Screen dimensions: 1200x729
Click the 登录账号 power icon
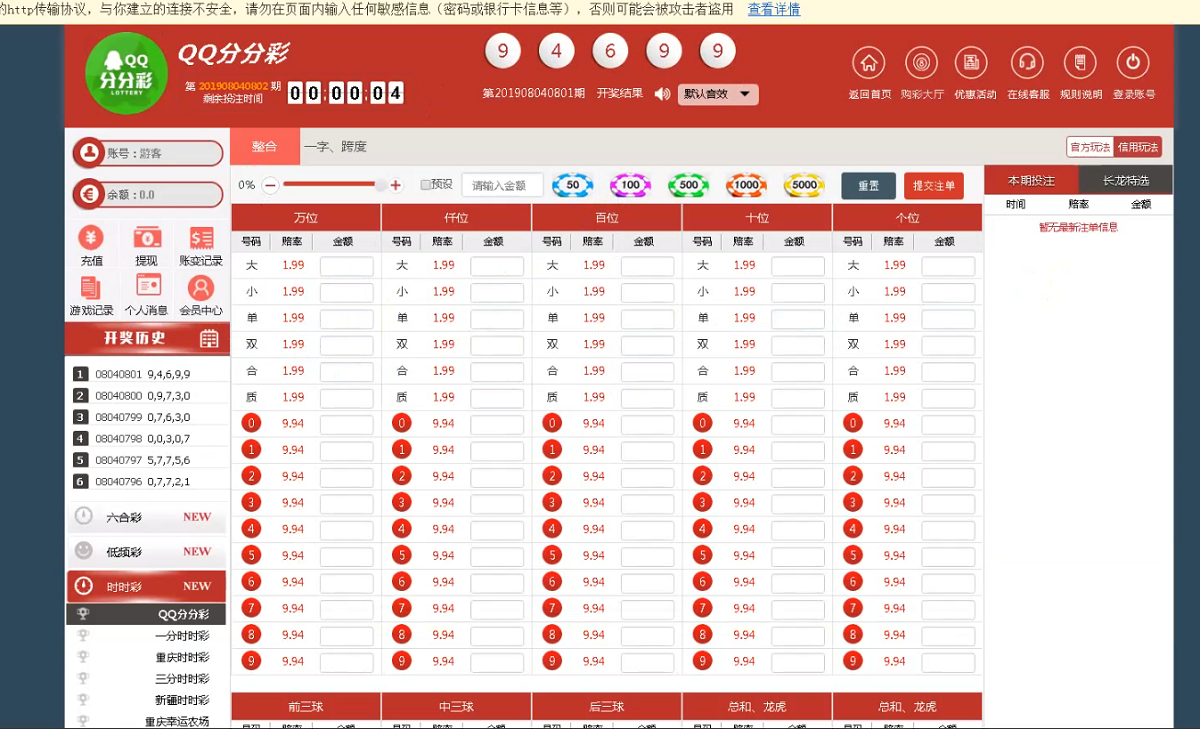(x=1132, y=63)
